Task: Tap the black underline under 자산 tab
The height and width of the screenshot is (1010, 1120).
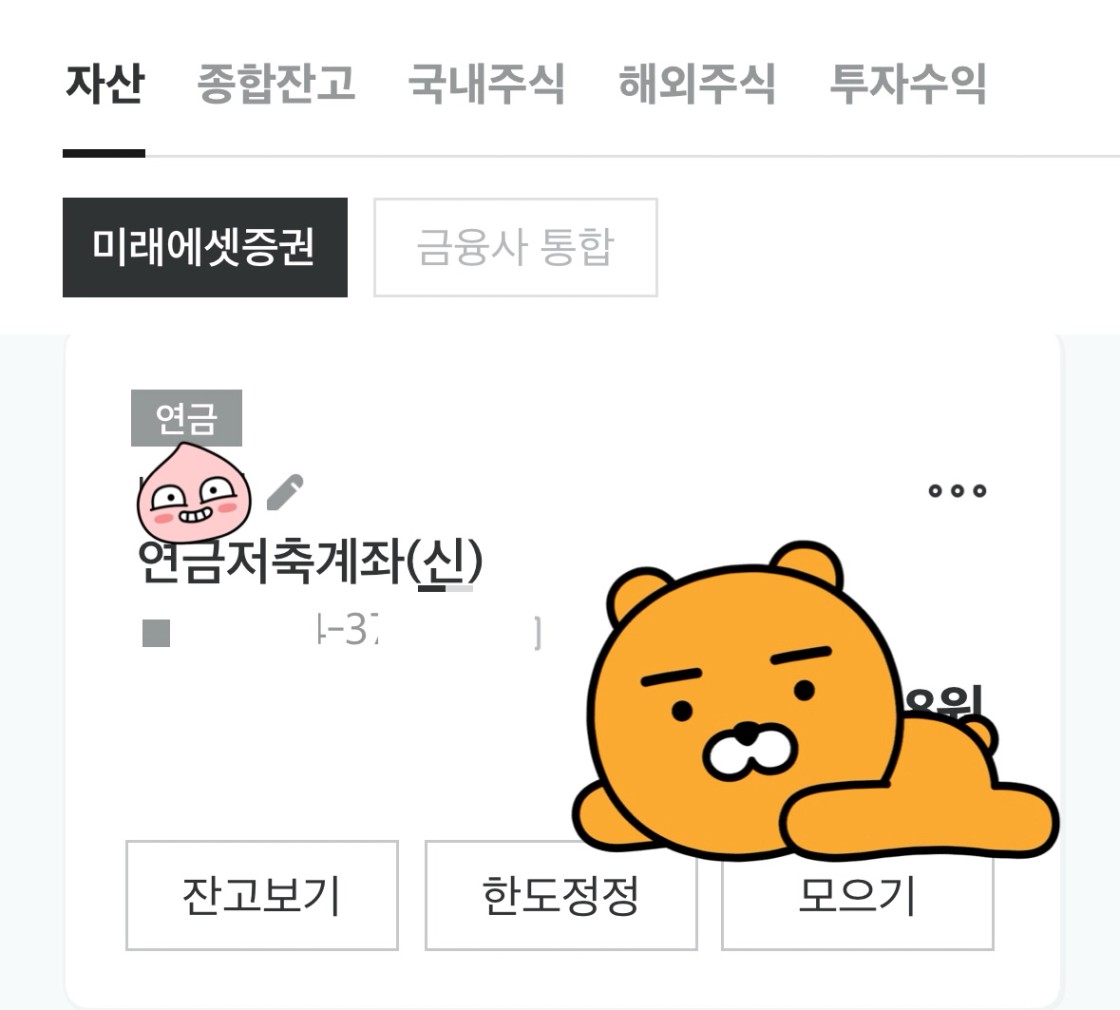Action: click(104, 153)
